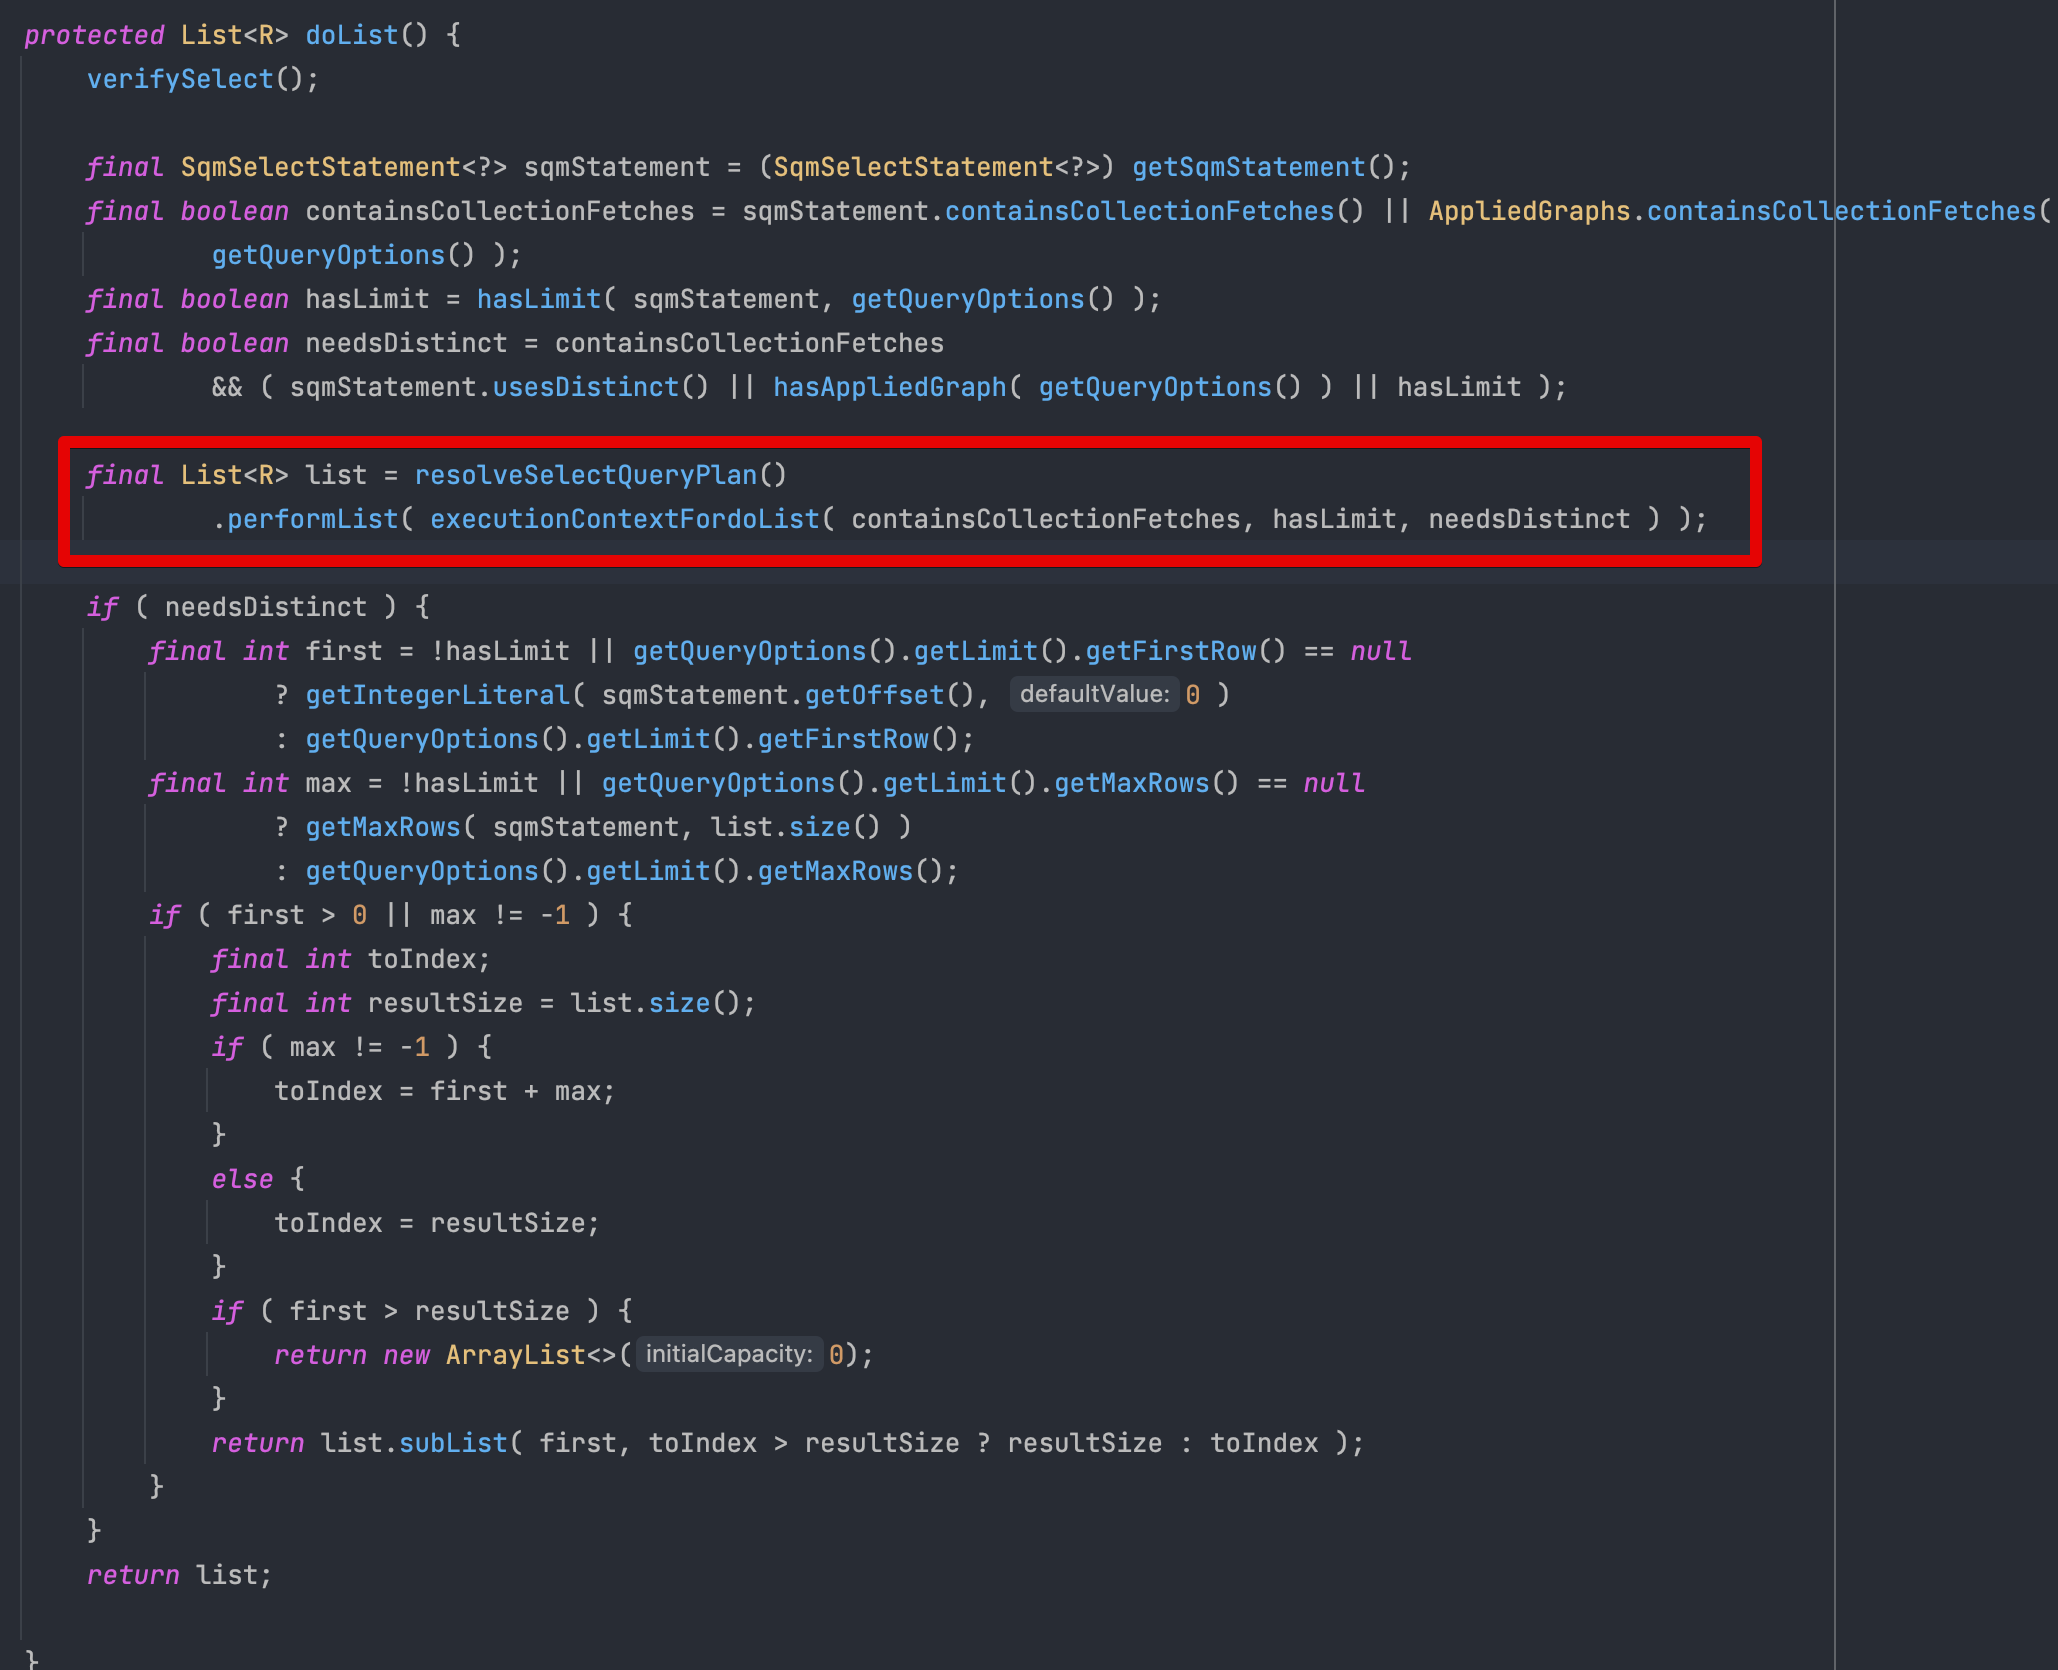This screenshot has height=1670, width=2058.
Task: Click the .performList call
Action: 305,519
